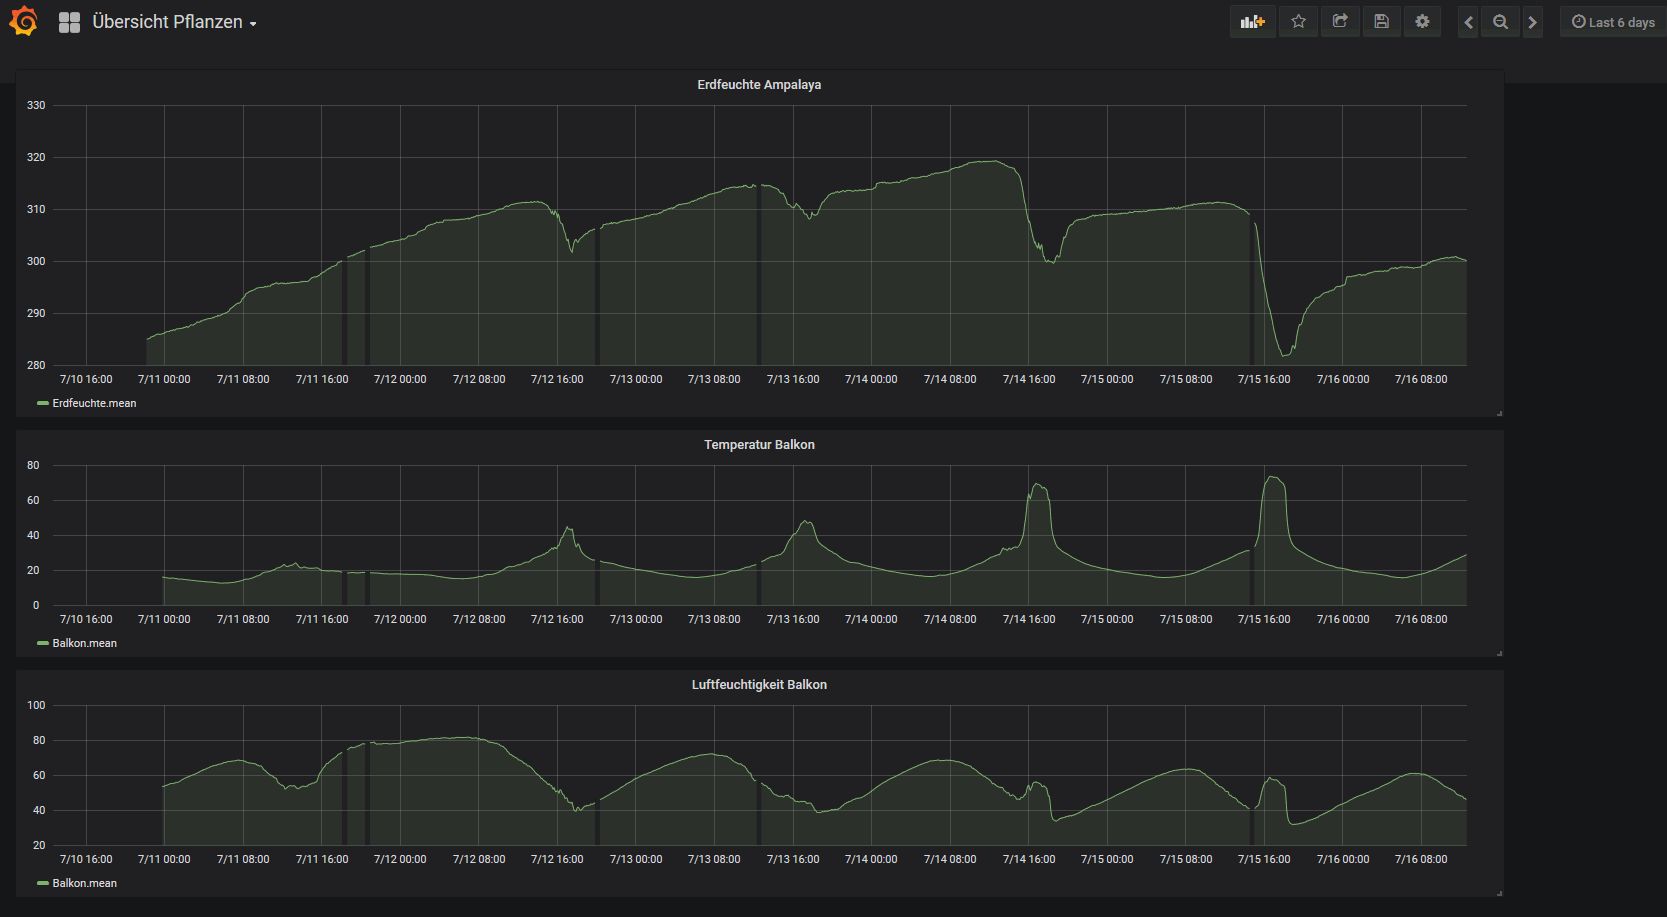This screenshot has width=1667, height=917.
Task: Zoom out time range magnifier icon
Action: [1500, 22]
